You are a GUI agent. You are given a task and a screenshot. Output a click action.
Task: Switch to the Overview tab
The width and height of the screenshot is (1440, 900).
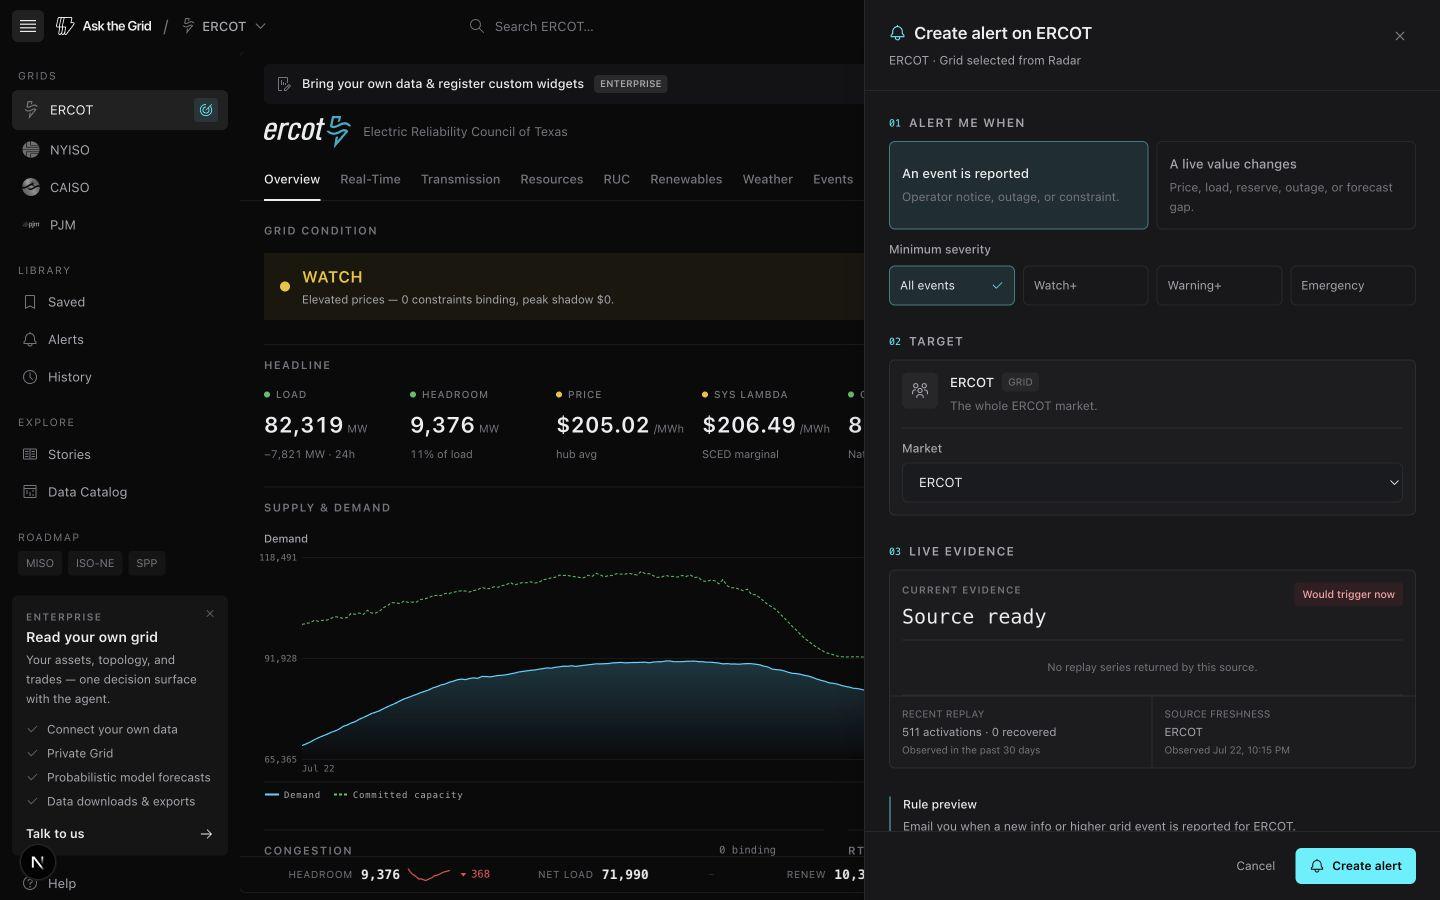pos(292,180)
